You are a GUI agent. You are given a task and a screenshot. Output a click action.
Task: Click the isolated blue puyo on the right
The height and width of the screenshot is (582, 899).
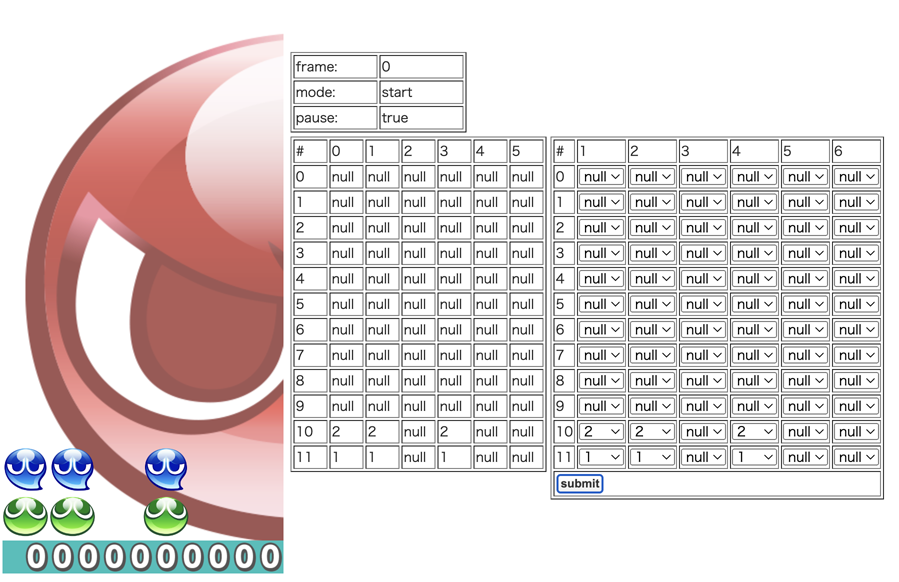166,468
